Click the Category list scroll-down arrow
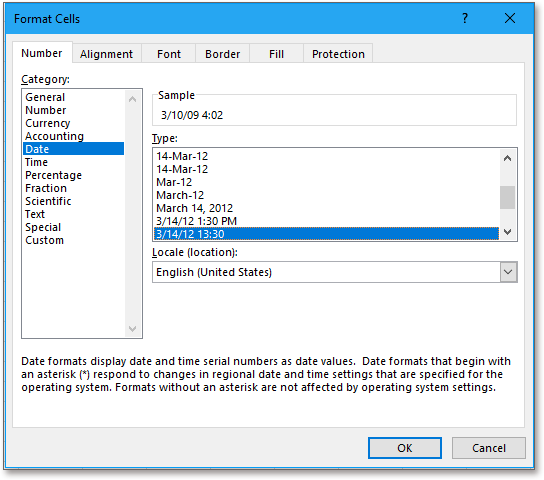544x480 pixels. (132, 328)
